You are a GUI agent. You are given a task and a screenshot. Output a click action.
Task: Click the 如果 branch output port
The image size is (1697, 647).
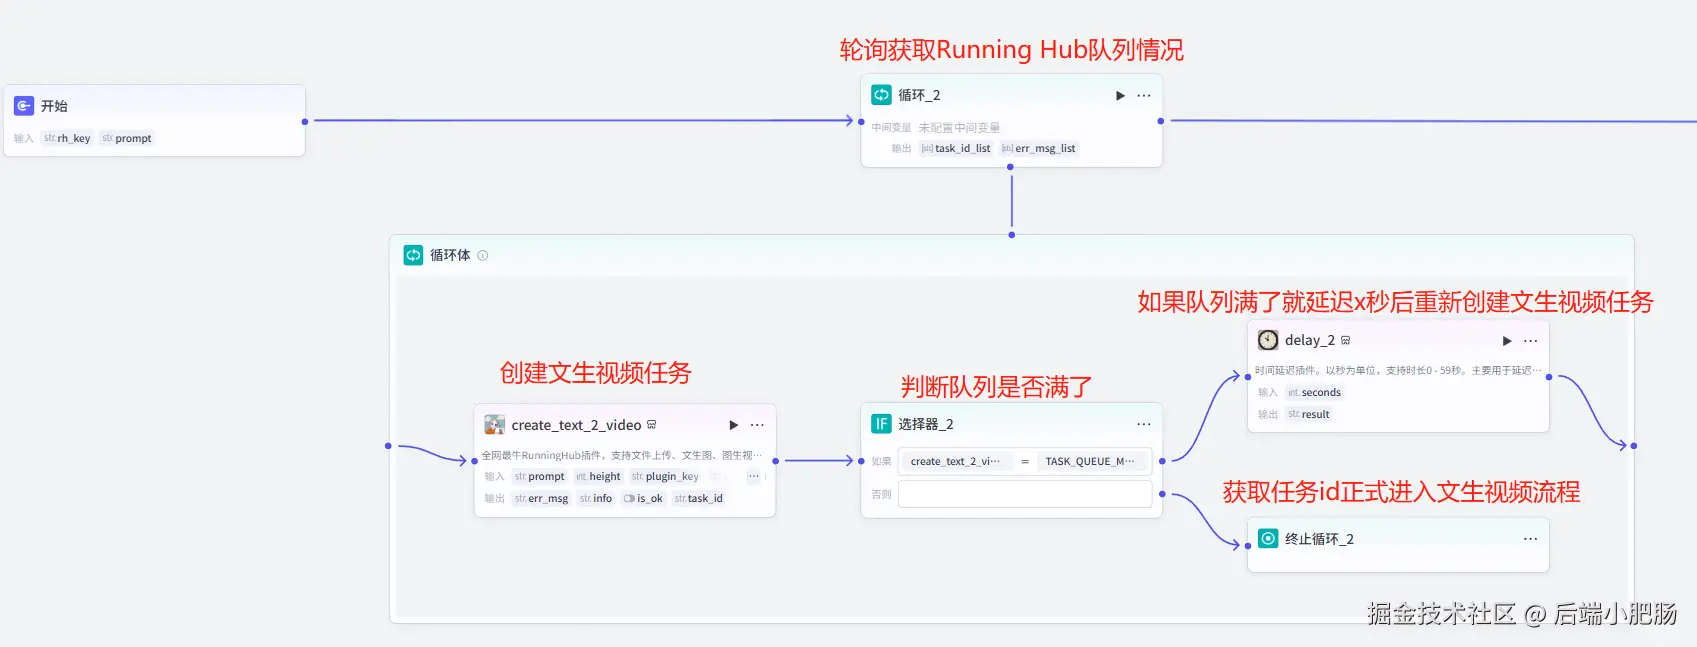[x=1162, y=461]
